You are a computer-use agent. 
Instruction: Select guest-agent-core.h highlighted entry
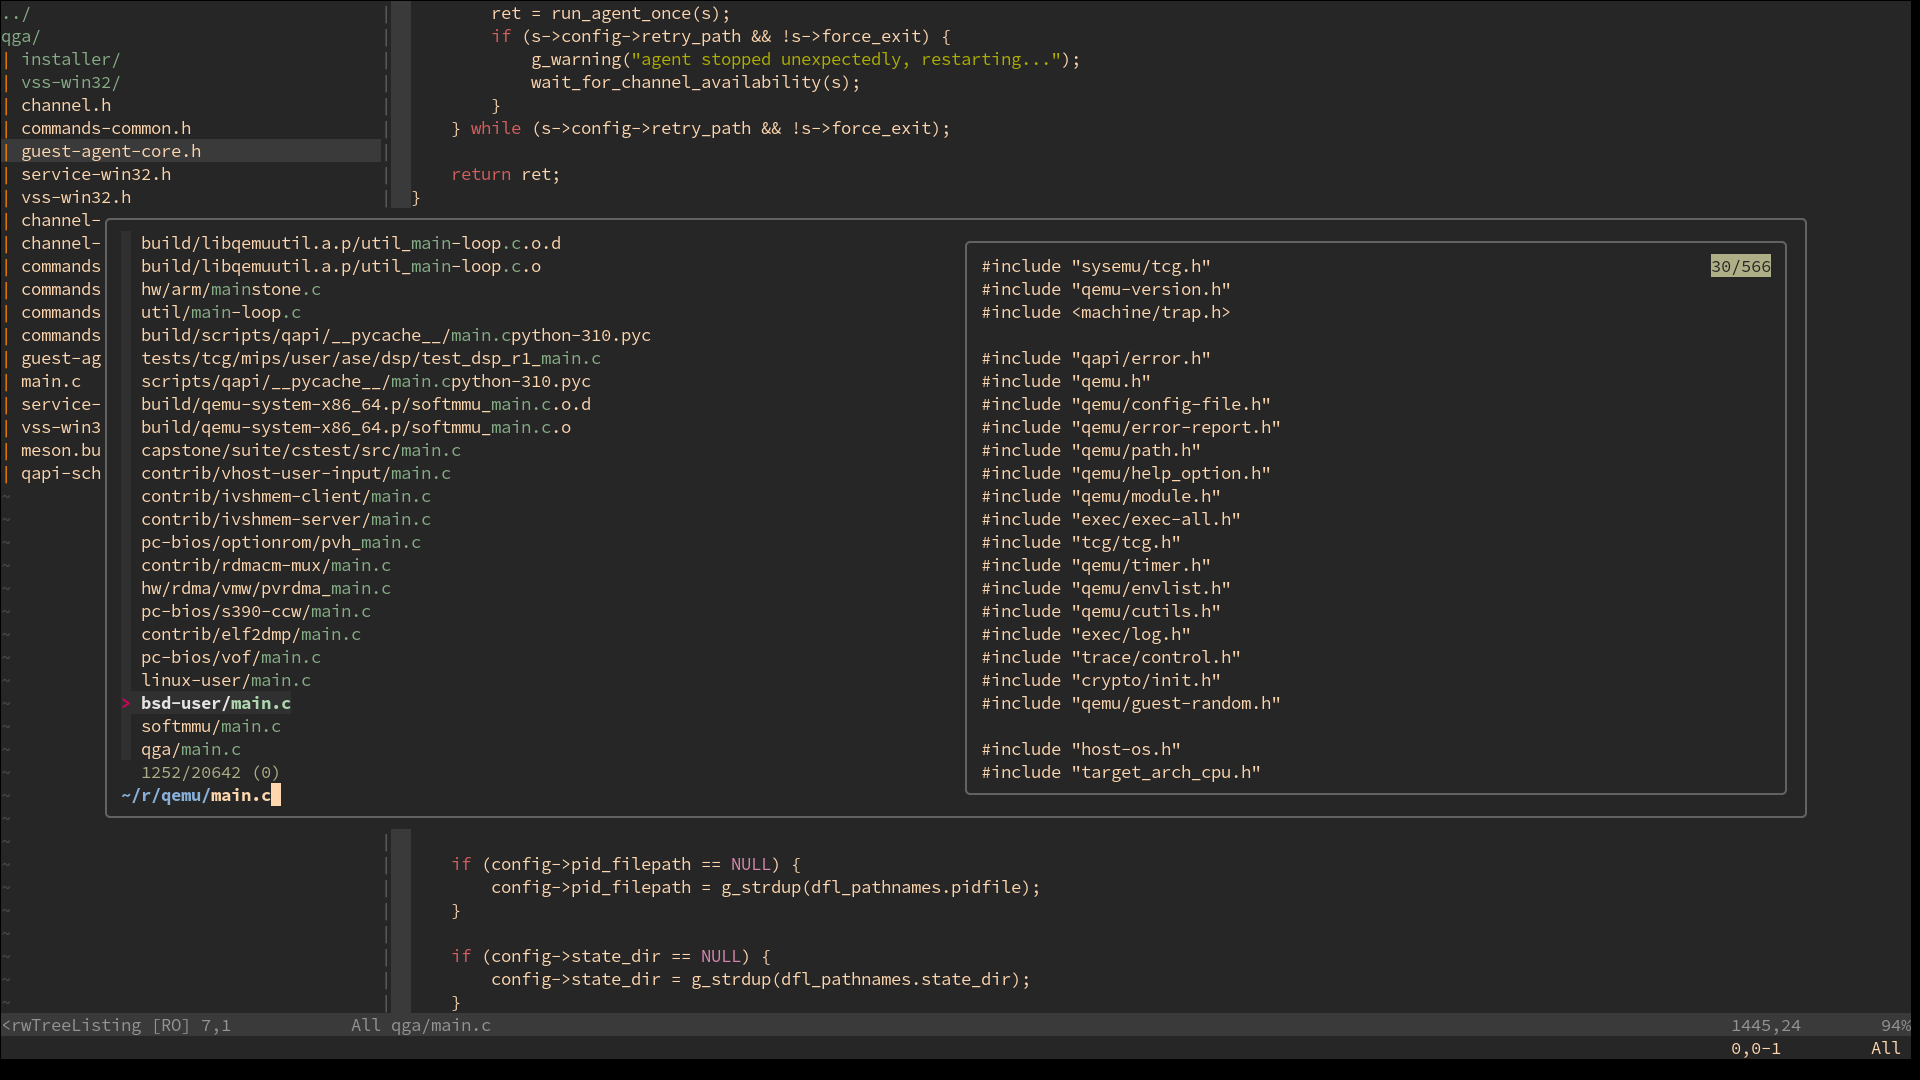(111, 152)
